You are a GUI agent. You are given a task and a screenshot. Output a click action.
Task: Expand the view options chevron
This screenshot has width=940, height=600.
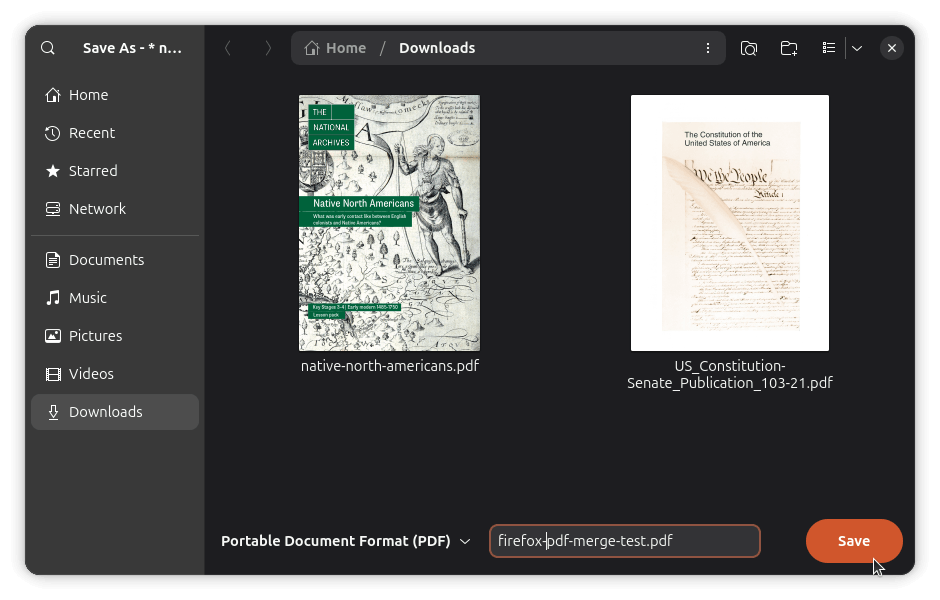coord(857,48)
